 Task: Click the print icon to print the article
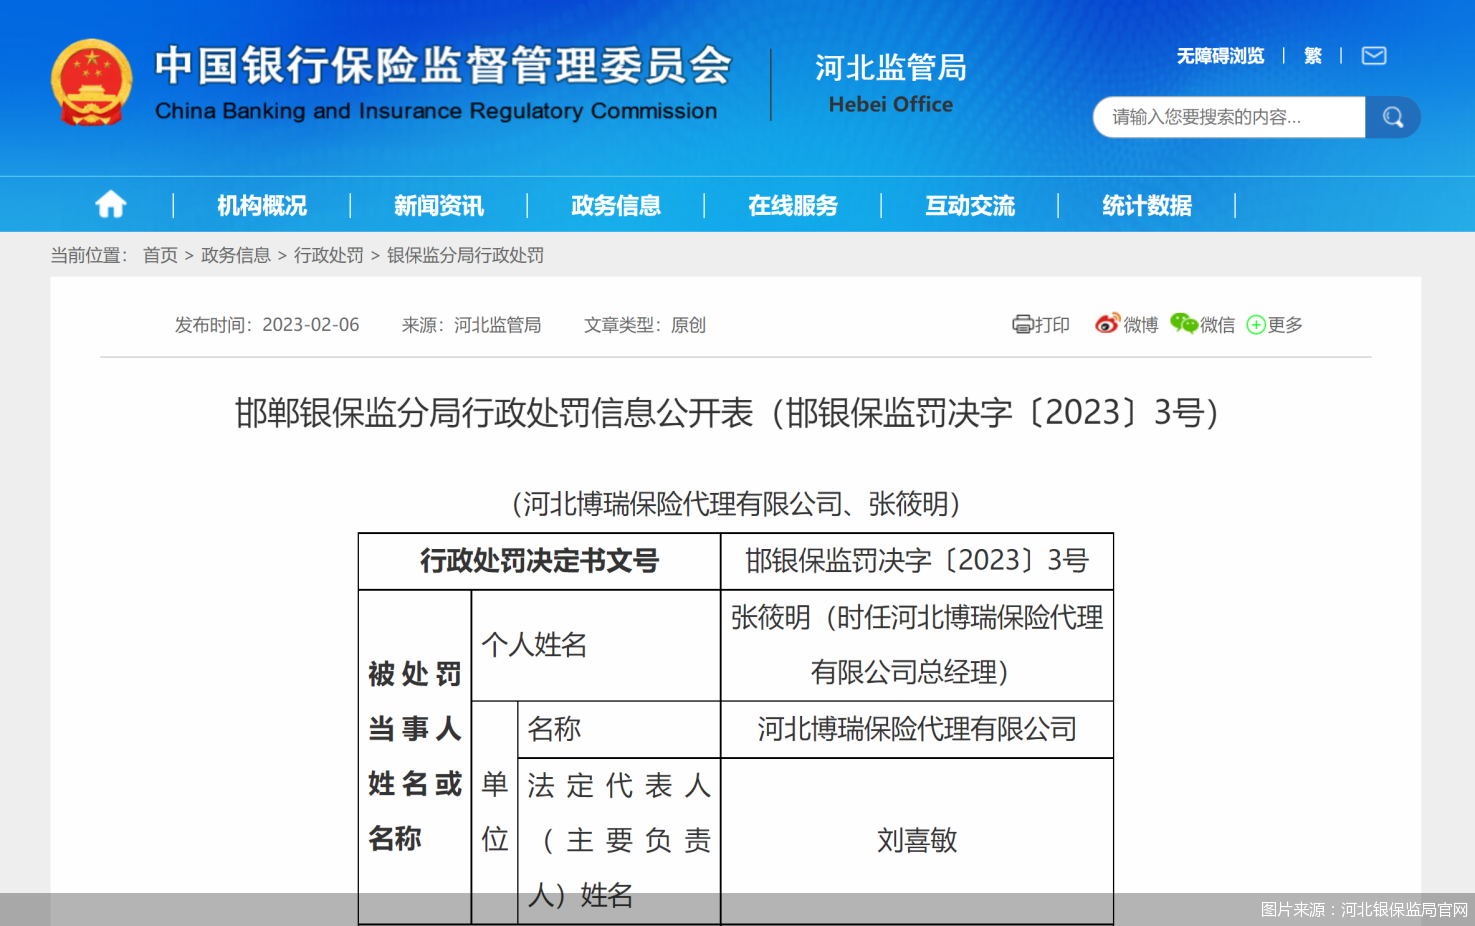[x=1022, y=324]
